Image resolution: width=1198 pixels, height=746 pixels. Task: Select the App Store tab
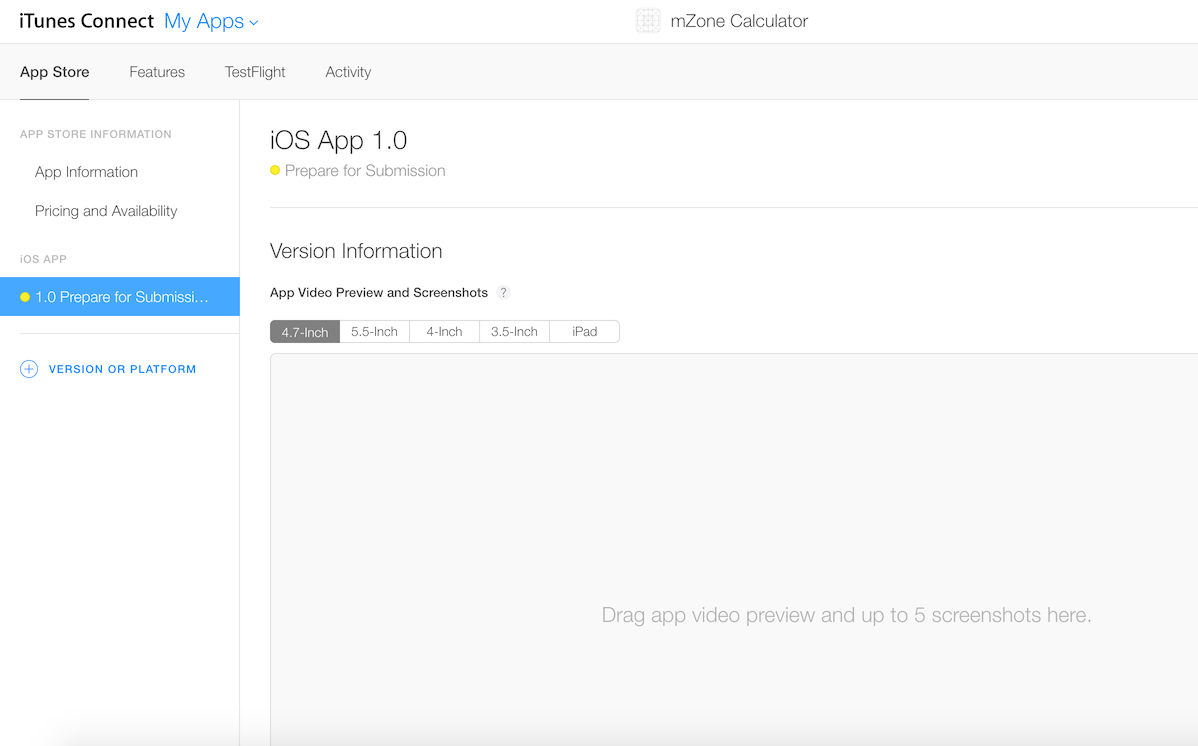click(55, 72)
